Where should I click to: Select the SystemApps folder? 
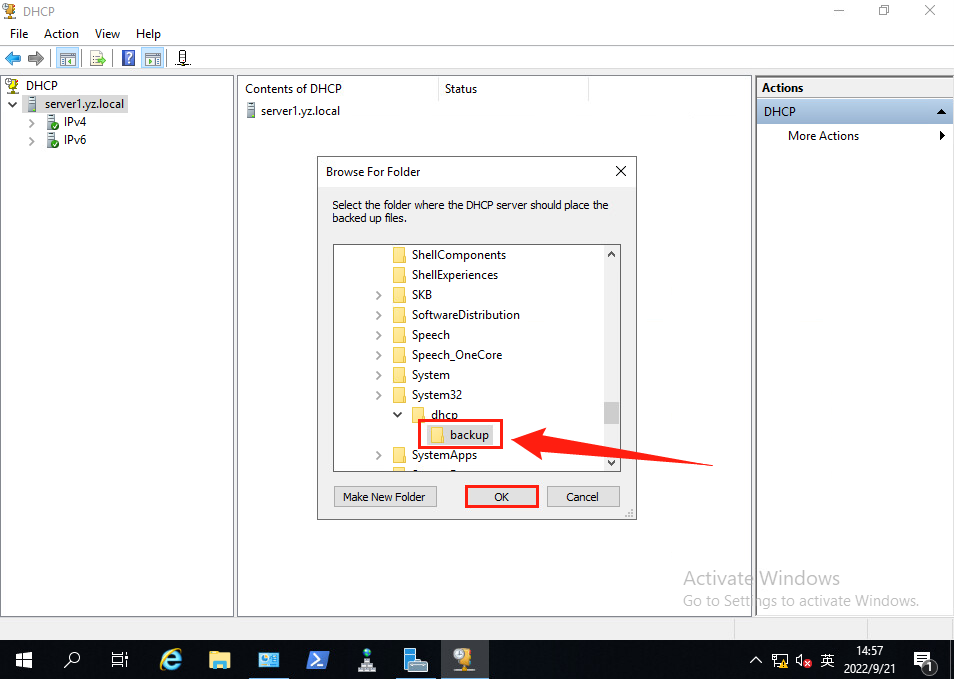[444, 455]
